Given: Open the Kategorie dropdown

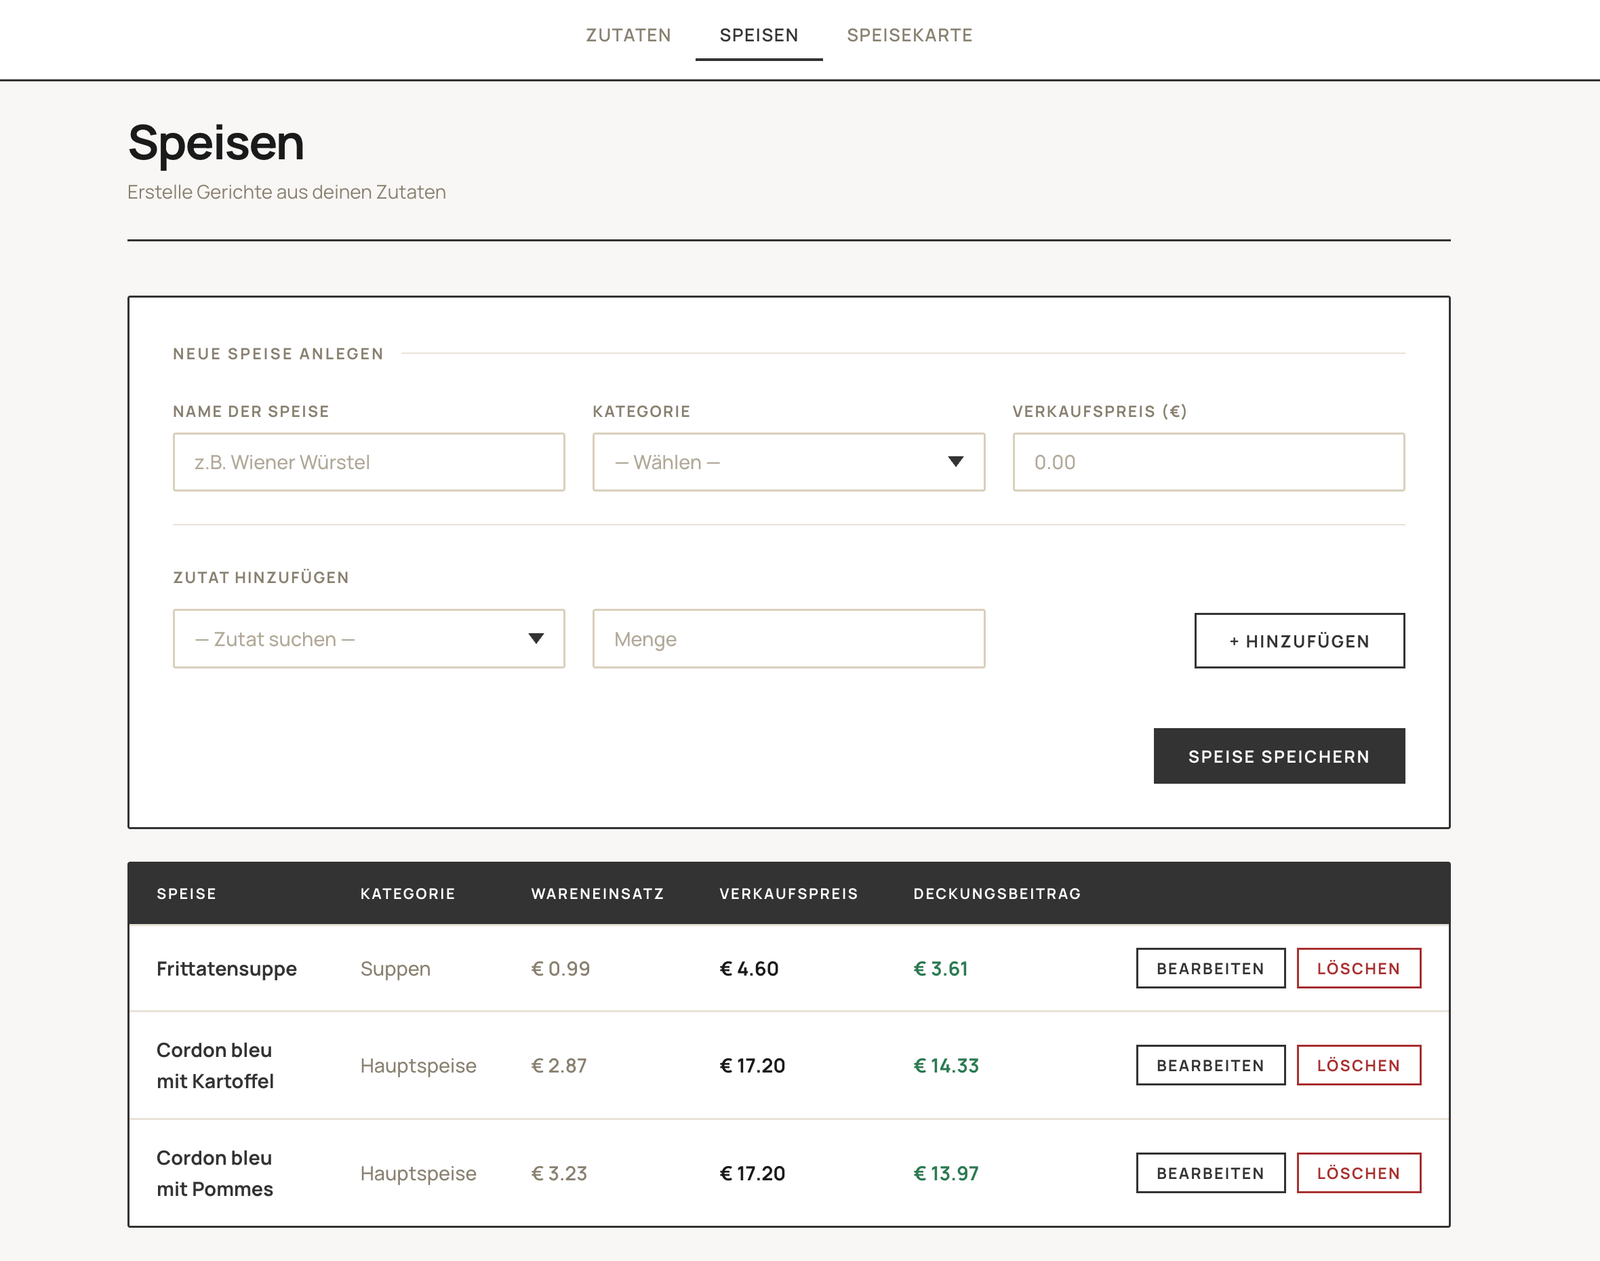Looking at the screenshot, I should [789, 462].
